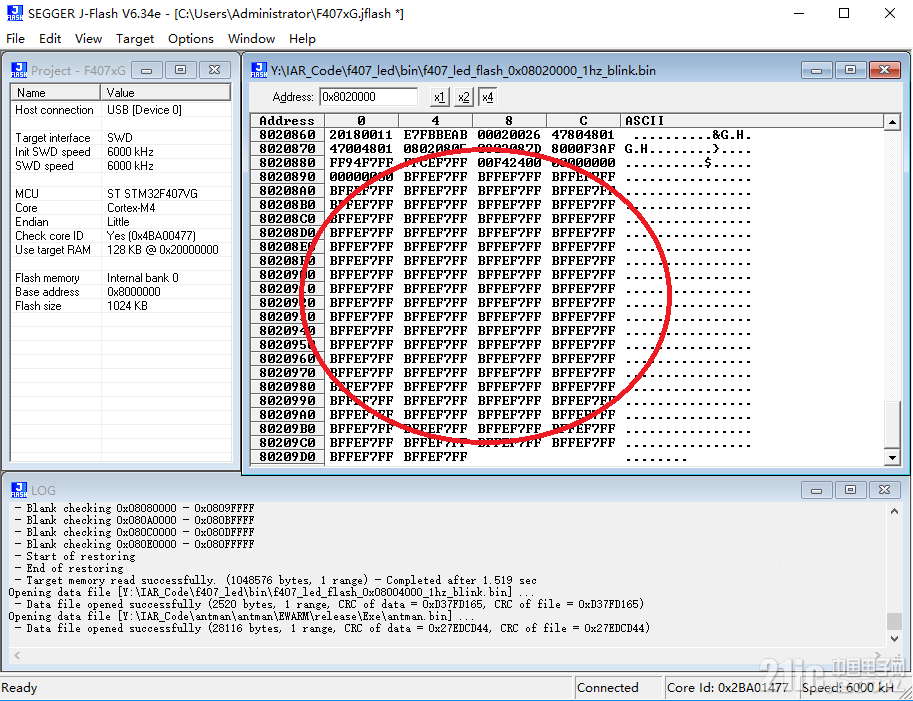Screen dimensions: 913x701
Task: Click the Name column header in Project
Action: click(56, 93)
